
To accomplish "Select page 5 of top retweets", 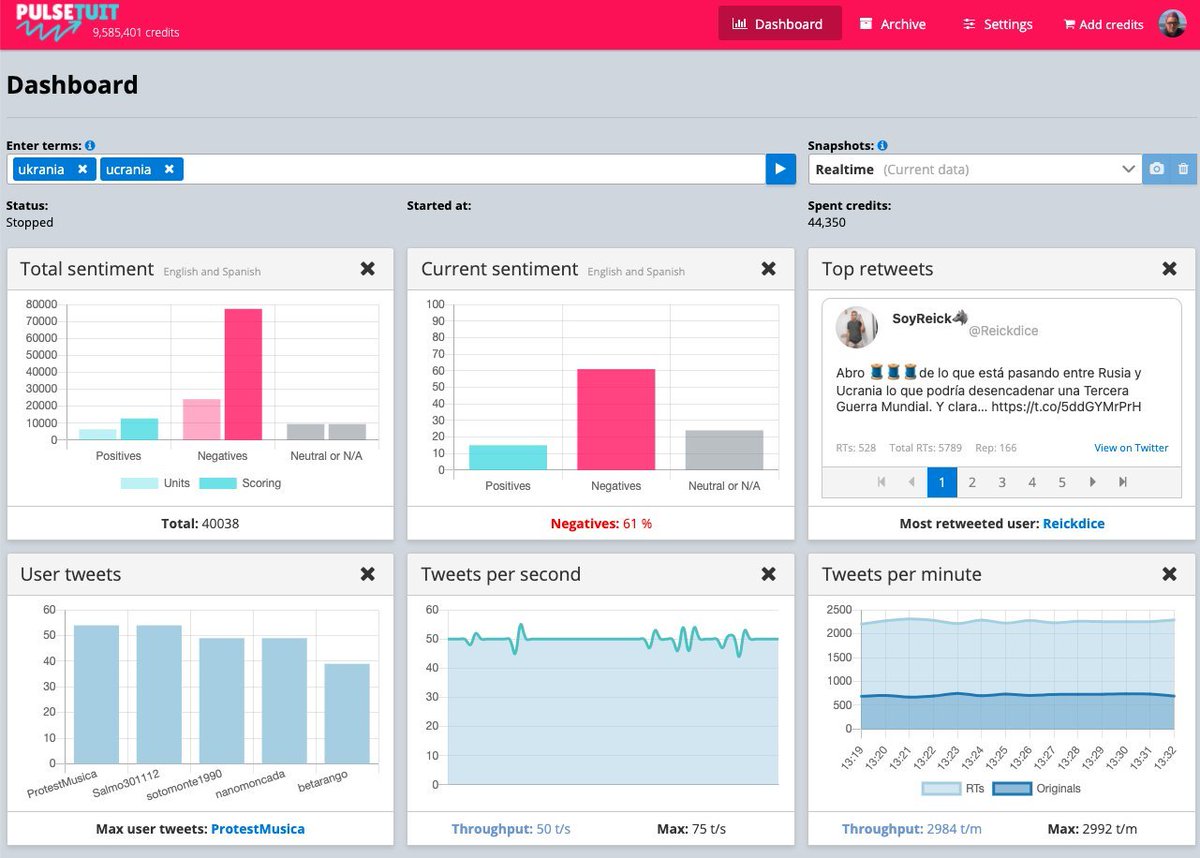I will tap(1062, 482).
